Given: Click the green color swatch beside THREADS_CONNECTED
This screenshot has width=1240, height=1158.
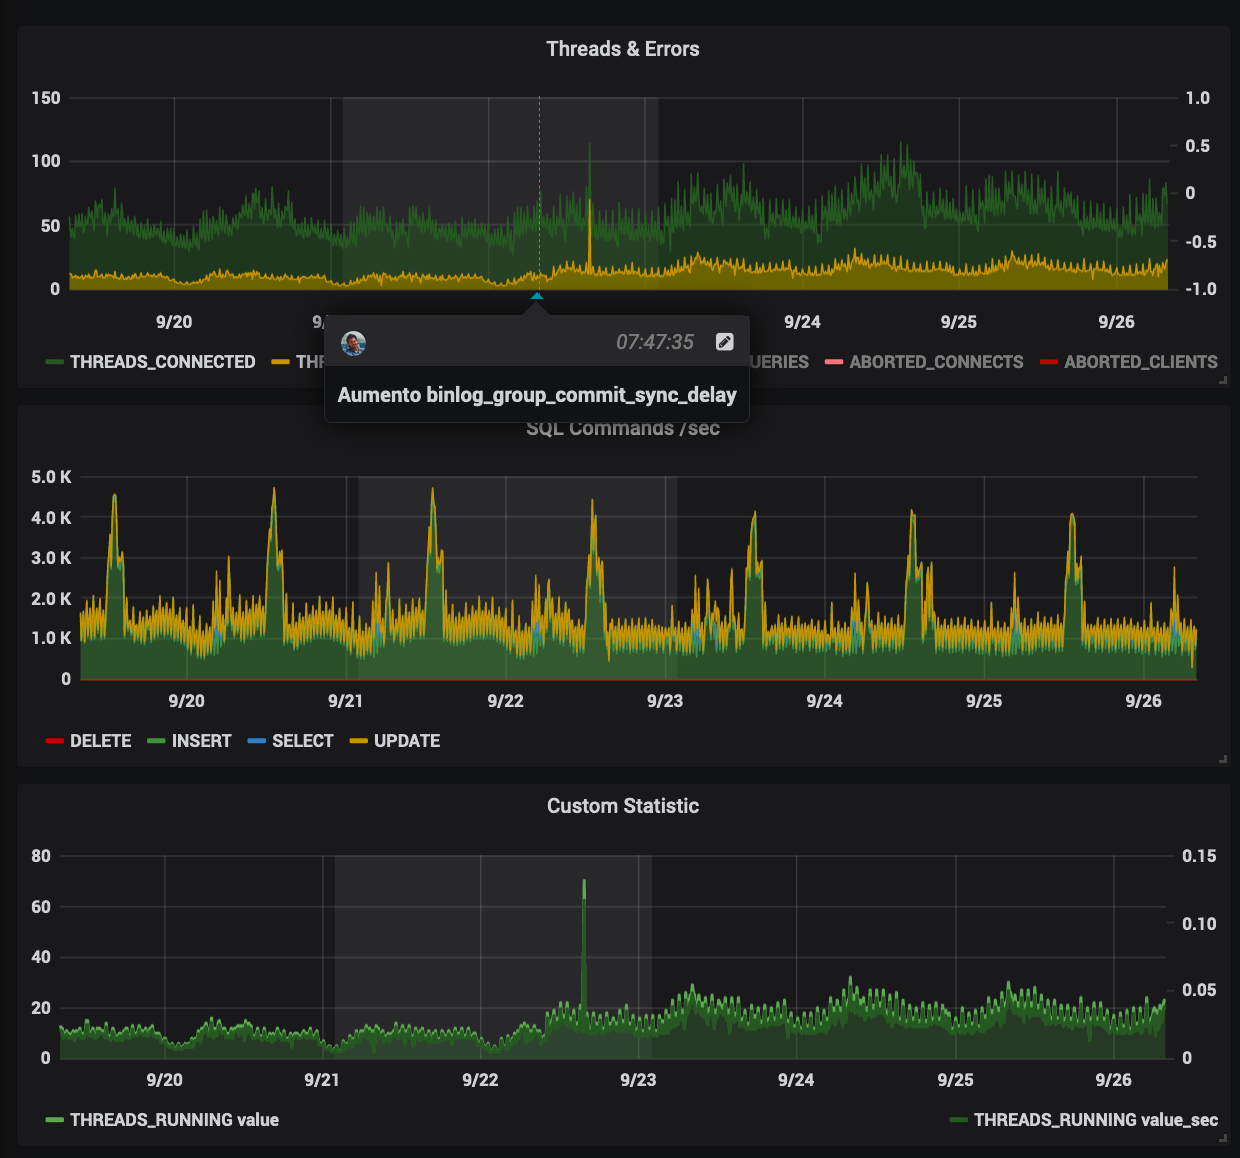Looking at the screenshot, I should tap(55, 362).
